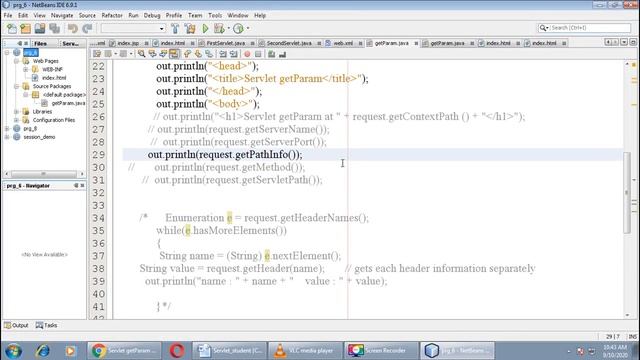Screen dimensions: 640x360
Task: Start macro recording with the red circle
Action: coord(247,54)
